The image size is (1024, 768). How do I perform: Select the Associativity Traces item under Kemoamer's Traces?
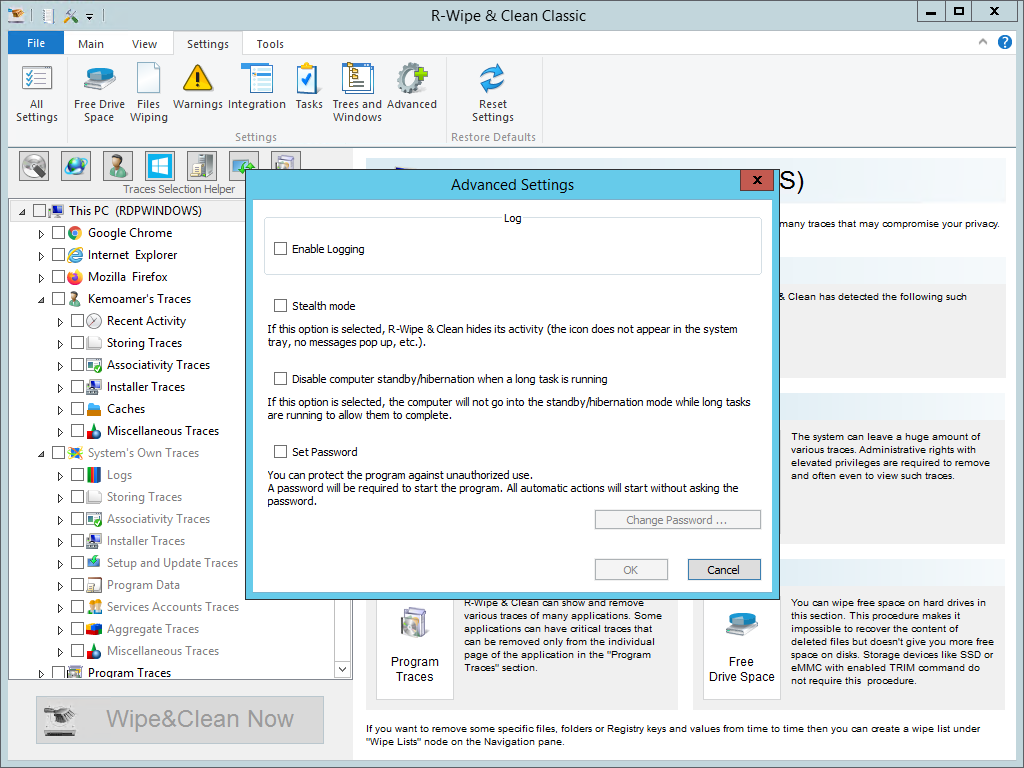click(158, 365)
